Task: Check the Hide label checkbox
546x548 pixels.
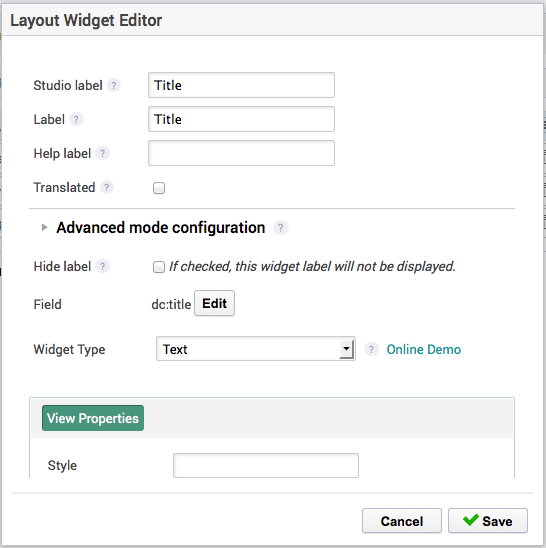Action: click(x=159, y=267)
